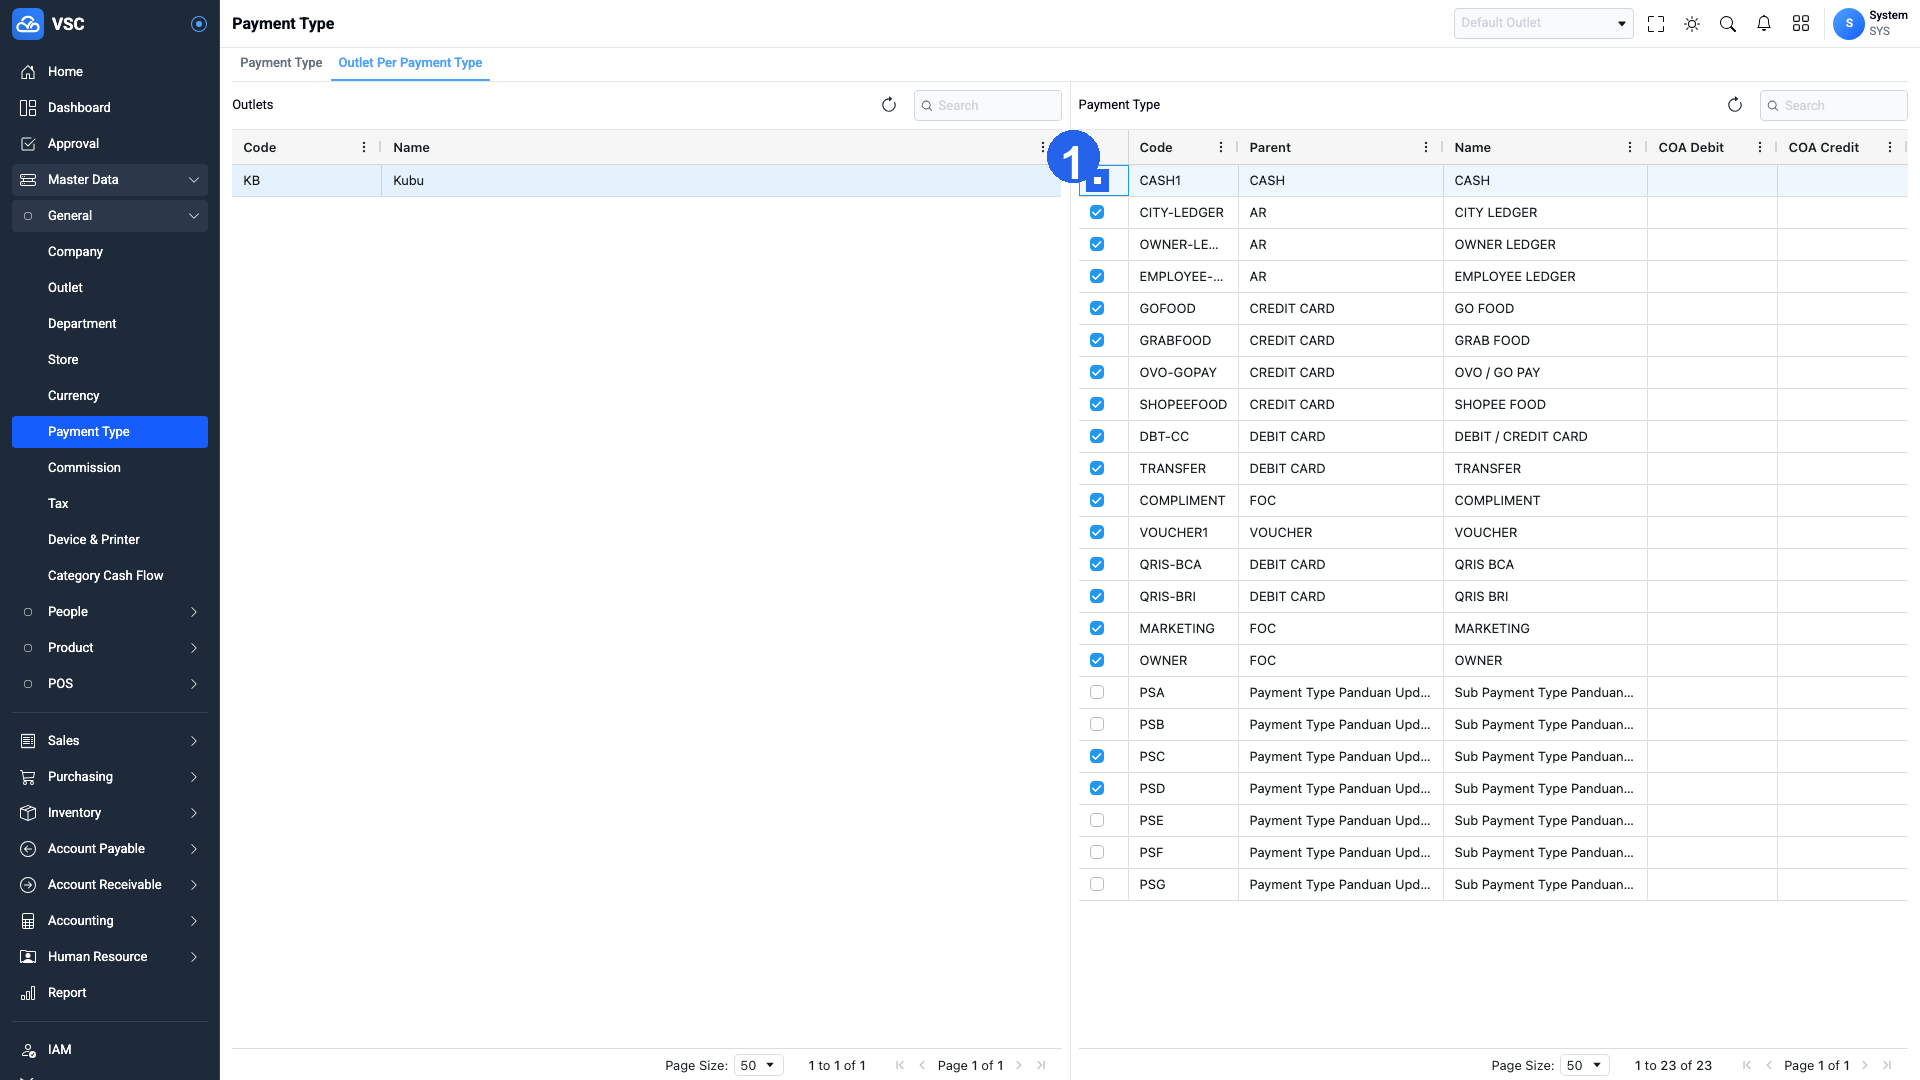This screenshot has width=1920, height=1080.
Task: Open Commission menu item
Action: tap(110, 468)
